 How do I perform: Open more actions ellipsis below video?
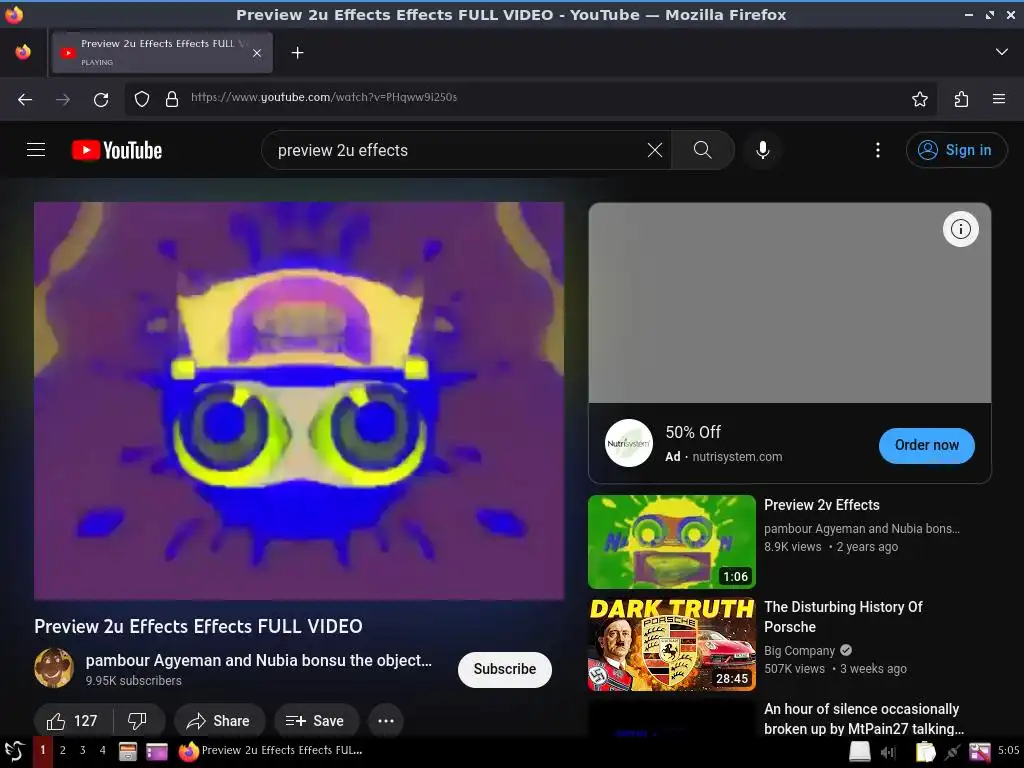[385, 721]
